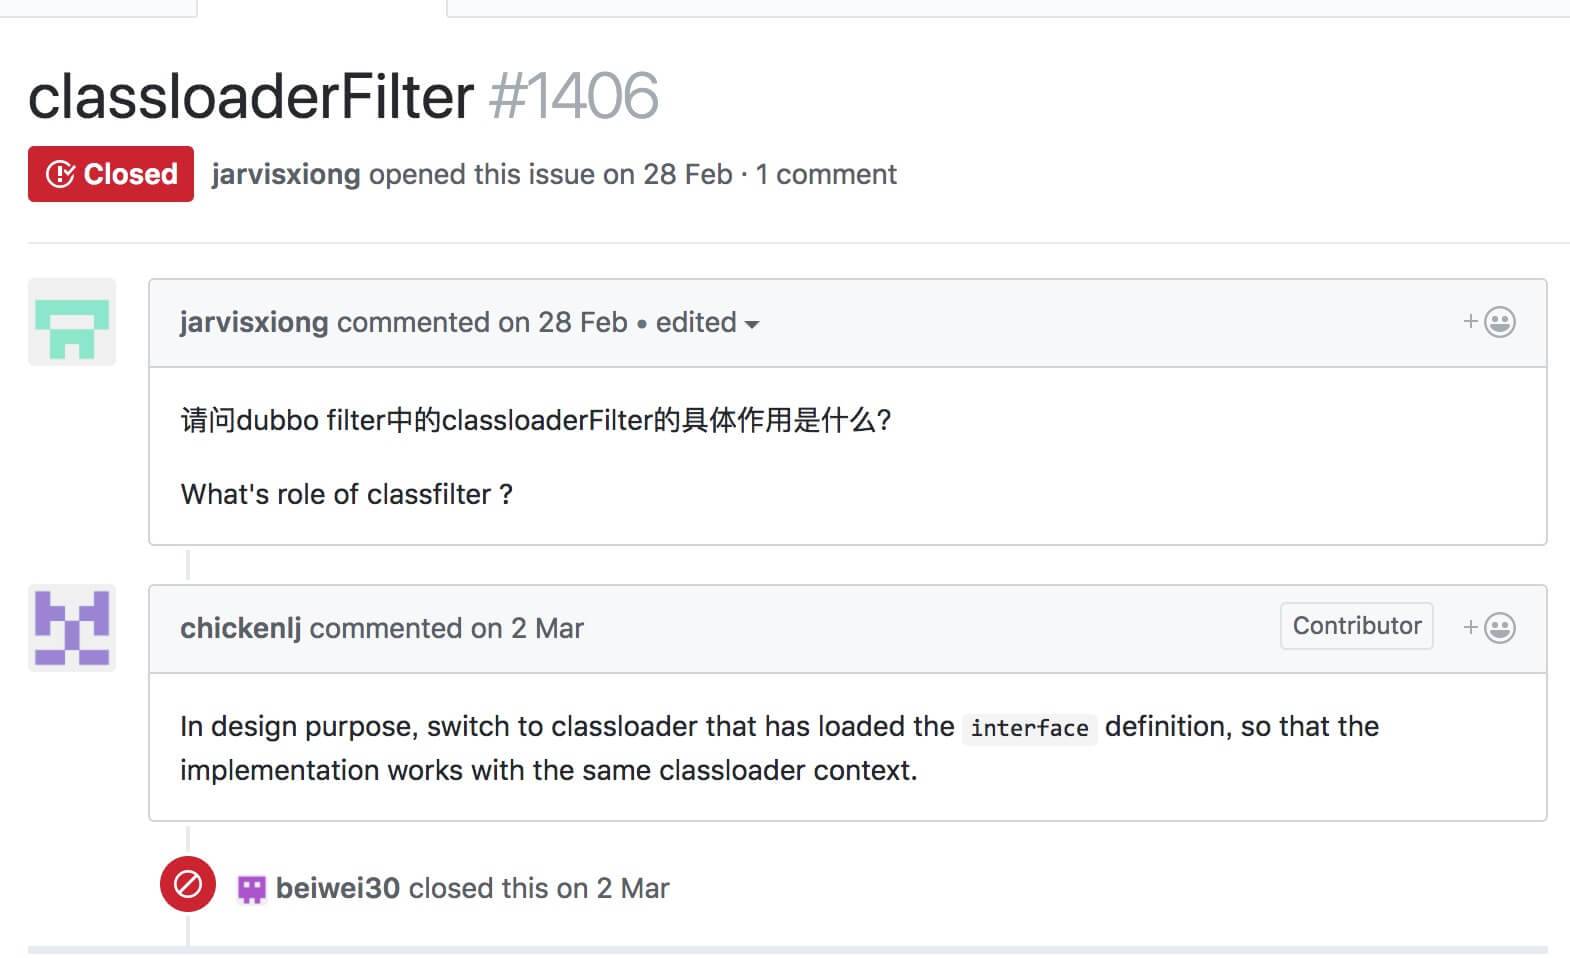This screenshot has height=958, width=1570.
Task: Add reaction to chickenlj's comment
Action: pos(1489,628)
